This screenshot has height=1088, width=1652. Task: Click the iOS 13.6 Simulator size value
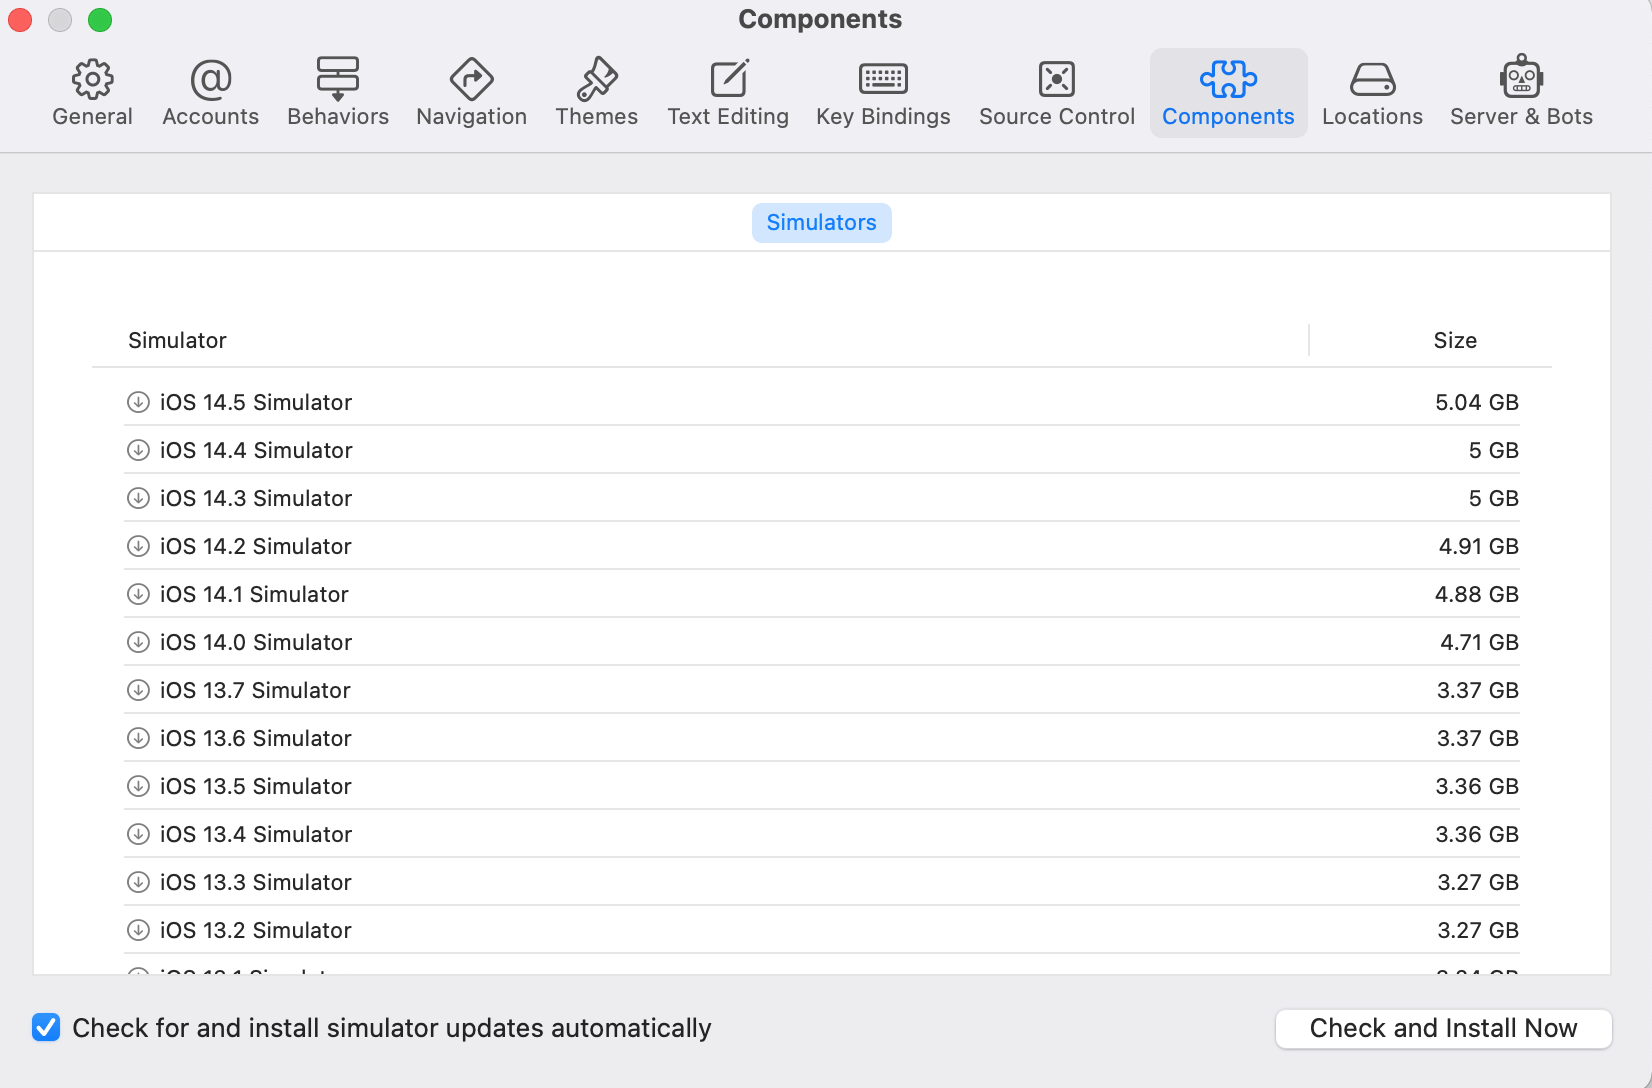tap(1478, 738)
